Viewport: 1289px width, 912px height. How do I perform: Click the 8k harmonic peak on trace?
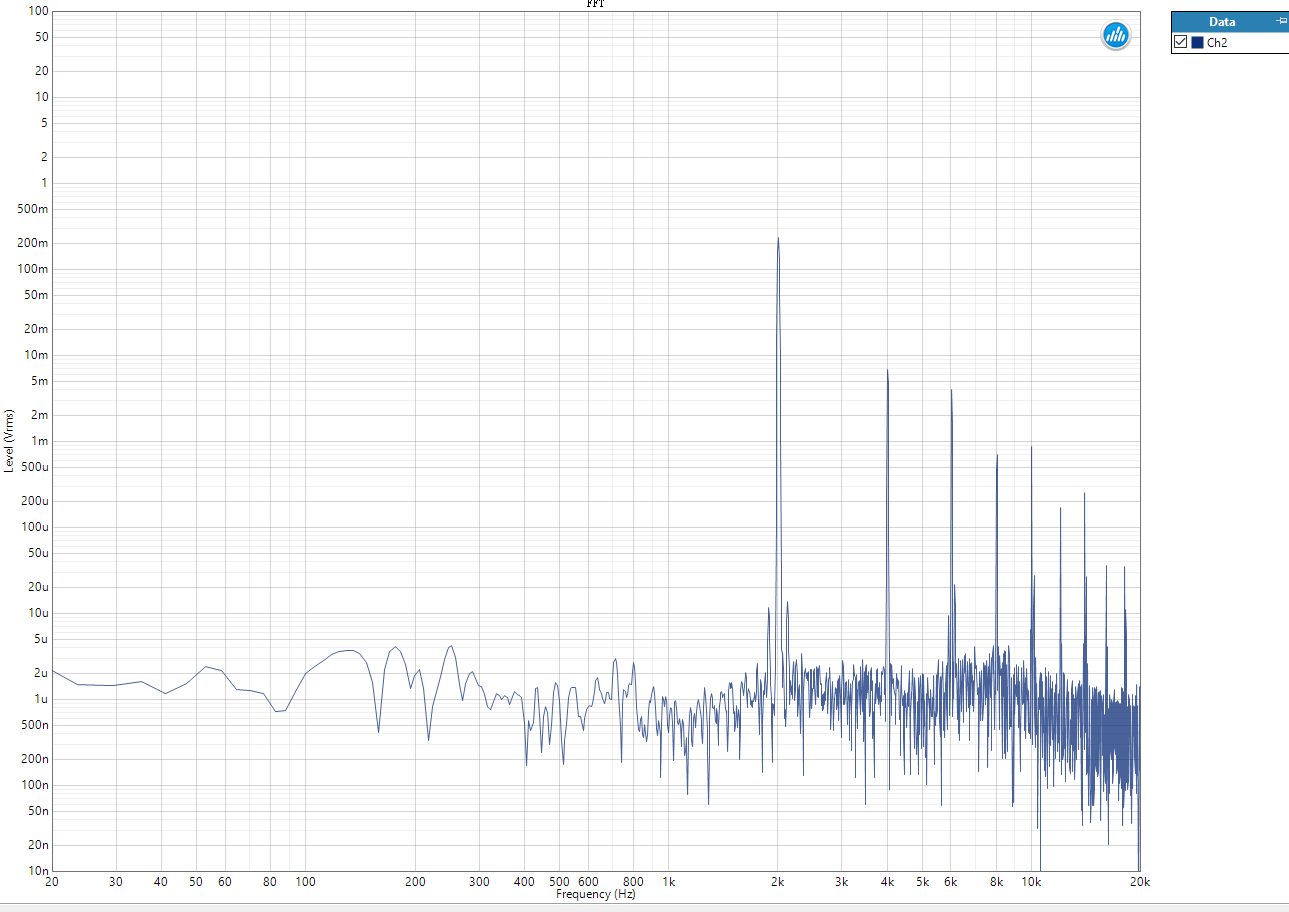click(x=997, y=456)
